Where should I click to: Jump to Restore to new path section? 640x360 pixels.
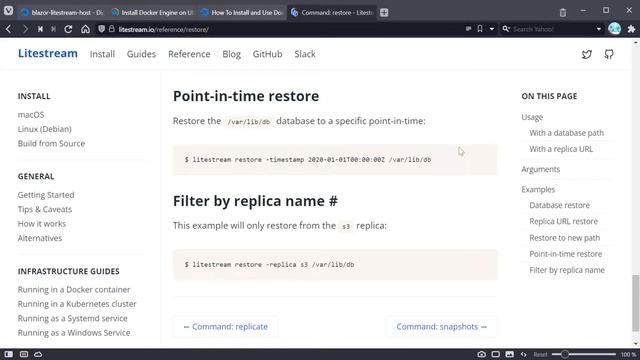click(564, 238)
